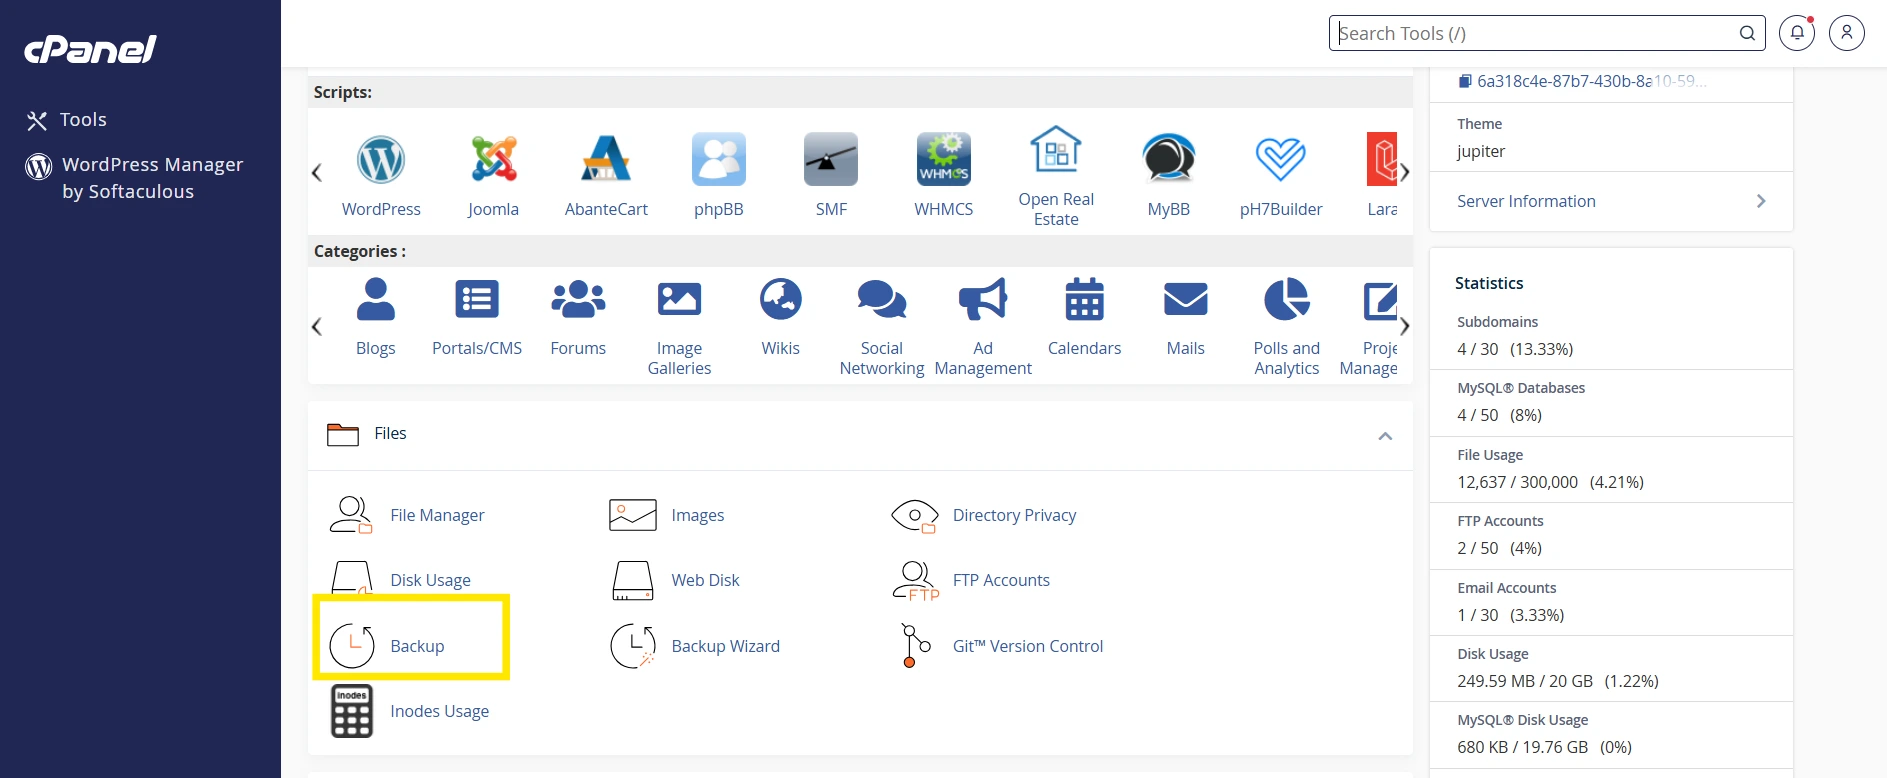1887x778 pixels.
Task: Open the notifications bell
Action: [x=1797, y=33]
